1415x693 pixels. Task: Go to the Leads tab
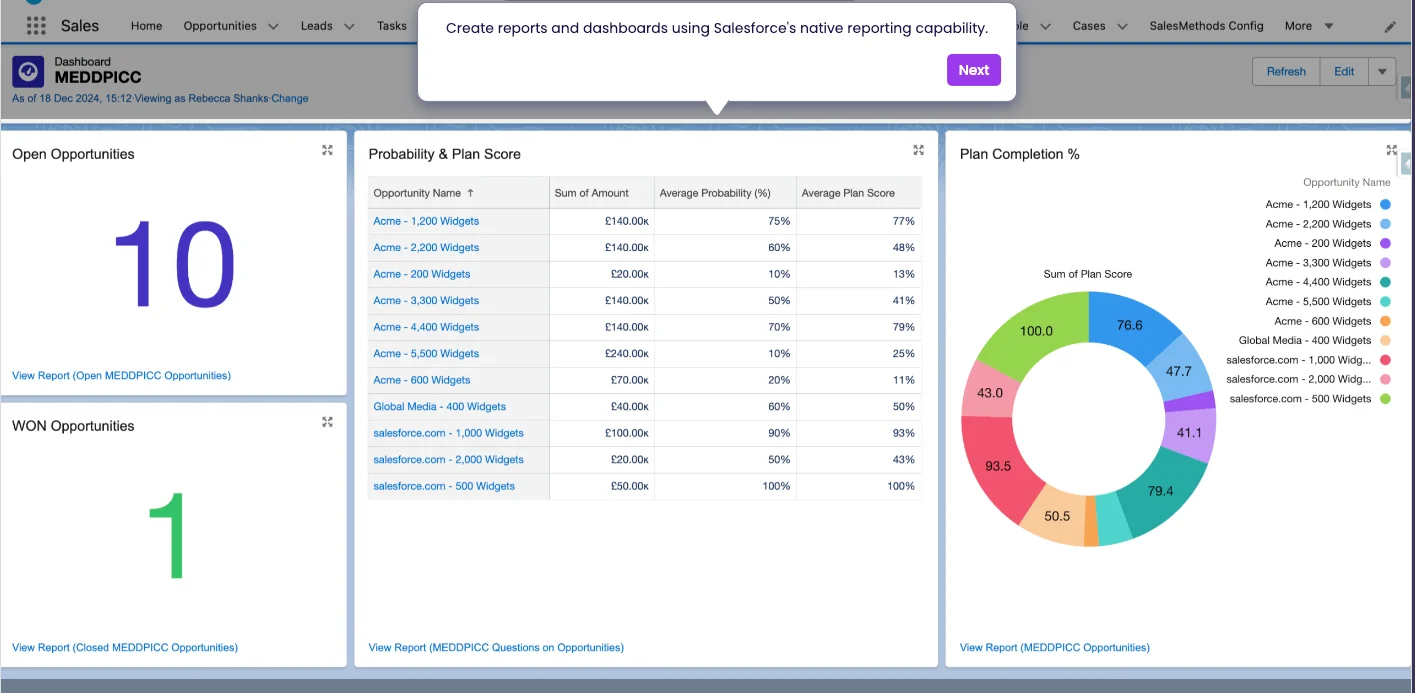point(316,26)
